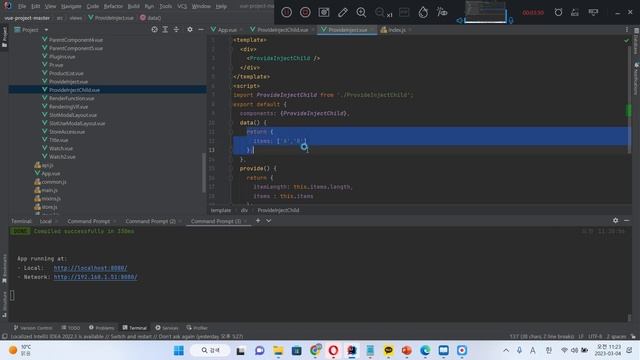Switch to the index.js editor tab
The height and width of the screenshot is (360, 640).
click(x=396, y=30)
